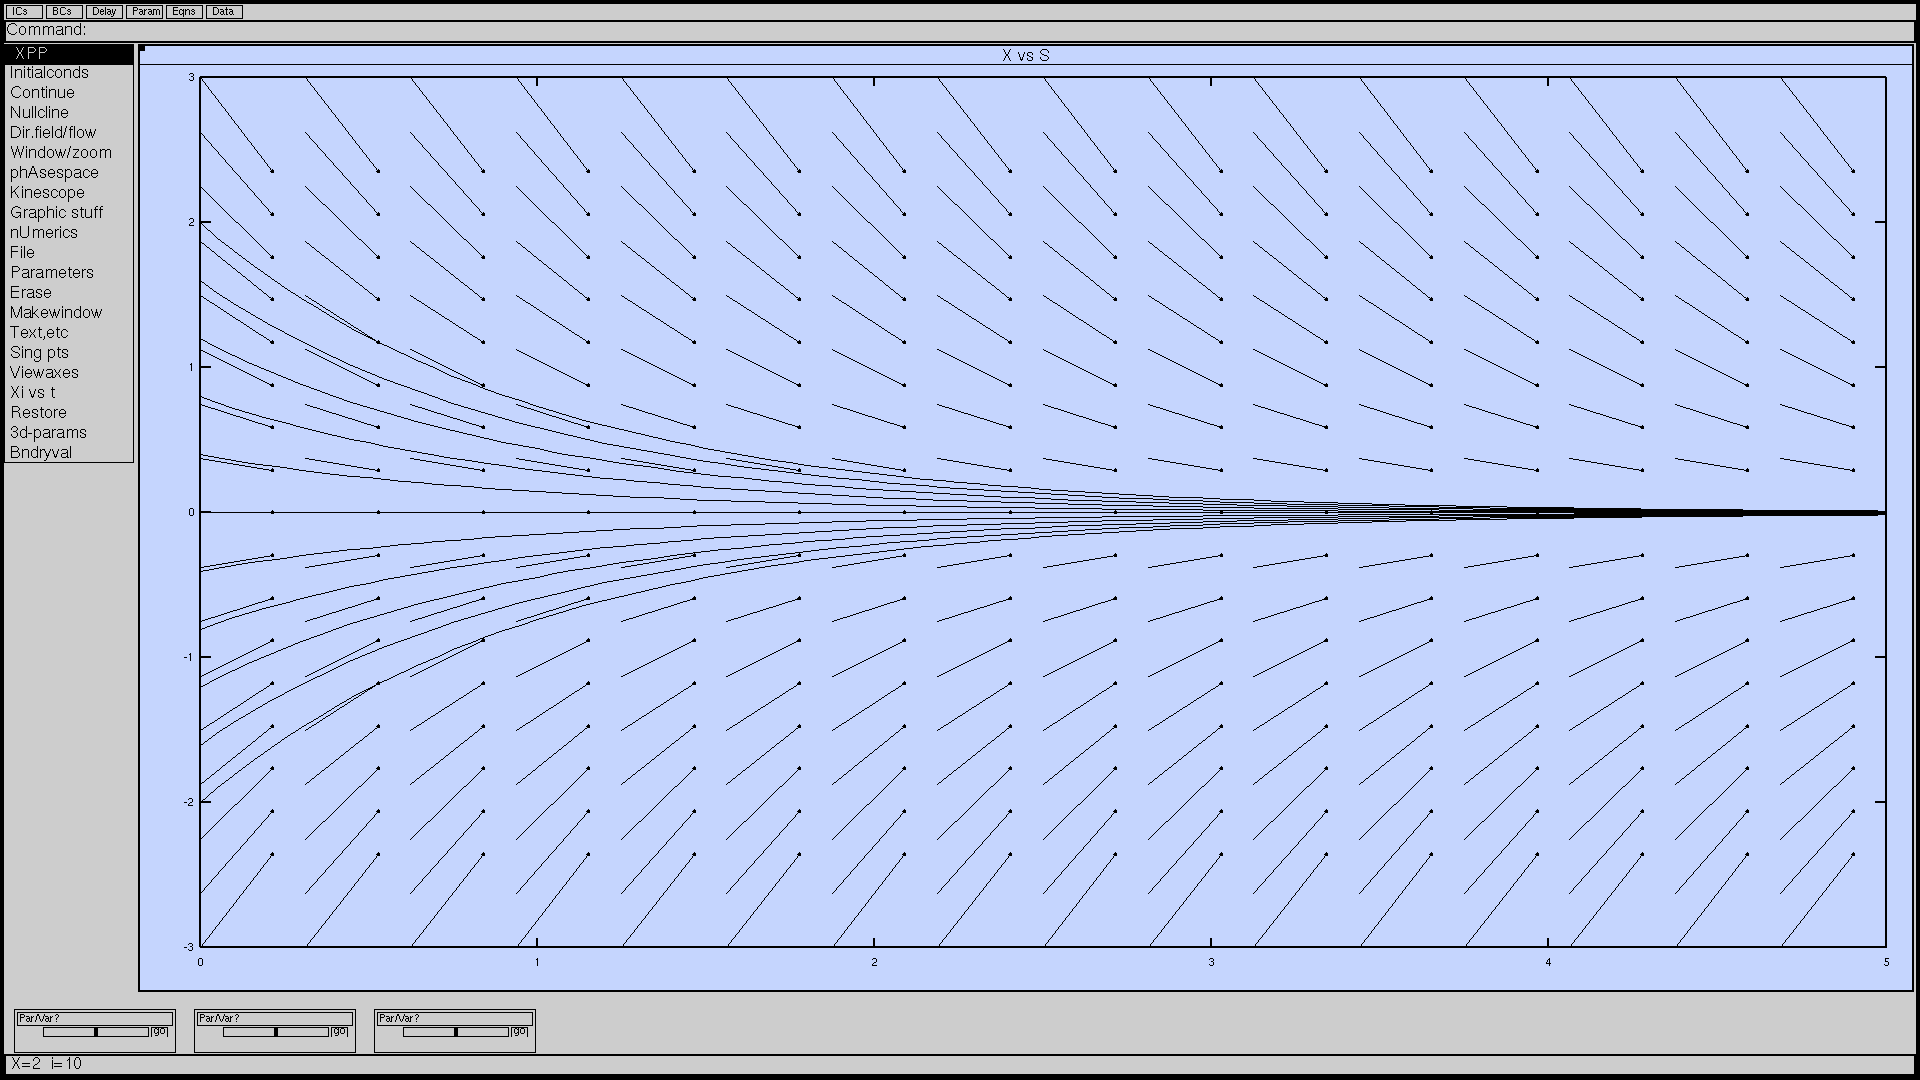This screenshot has height=1080, width=1920.
Task: Click second slider's Par/Var? name field
Action: coord(275,1018)
